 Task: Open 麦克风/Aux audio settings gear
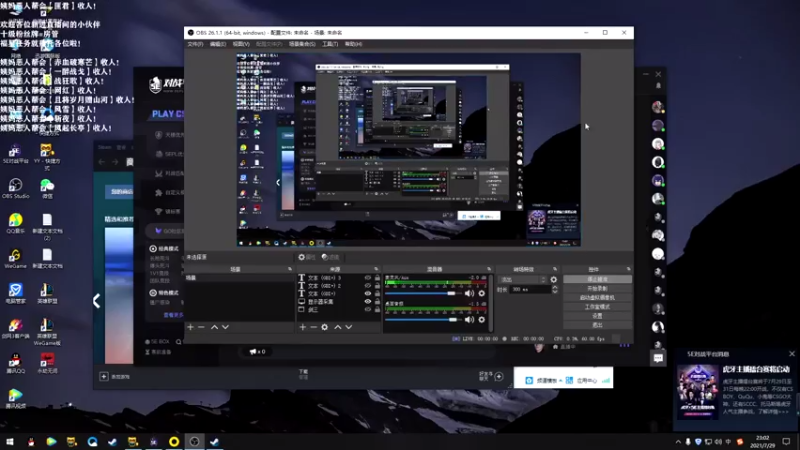point(482,293)
